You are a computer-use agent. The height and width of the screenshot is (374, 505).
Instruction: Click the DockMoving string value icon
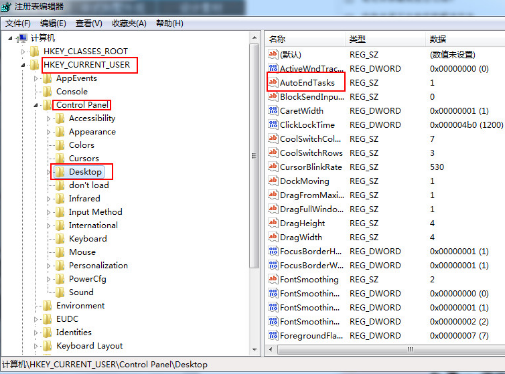[273, 181]
